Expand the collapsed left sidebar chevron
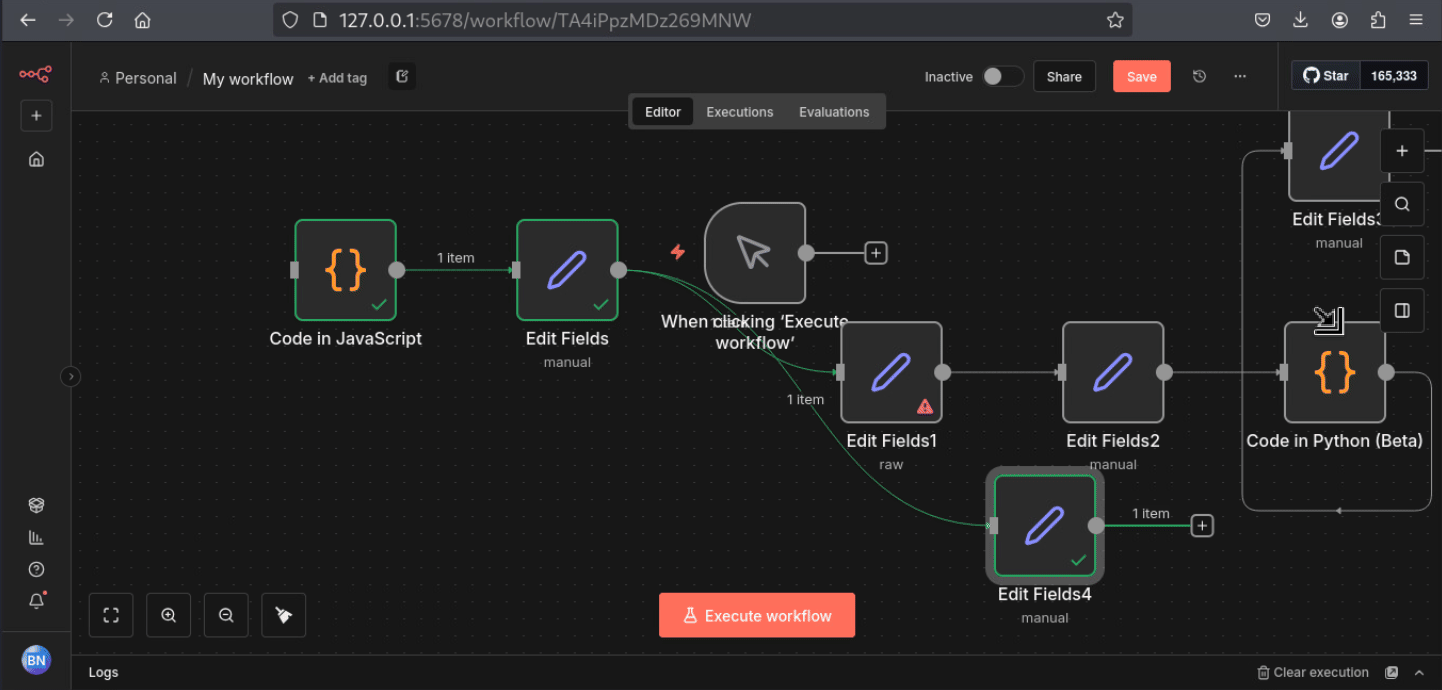 point(70,376)
